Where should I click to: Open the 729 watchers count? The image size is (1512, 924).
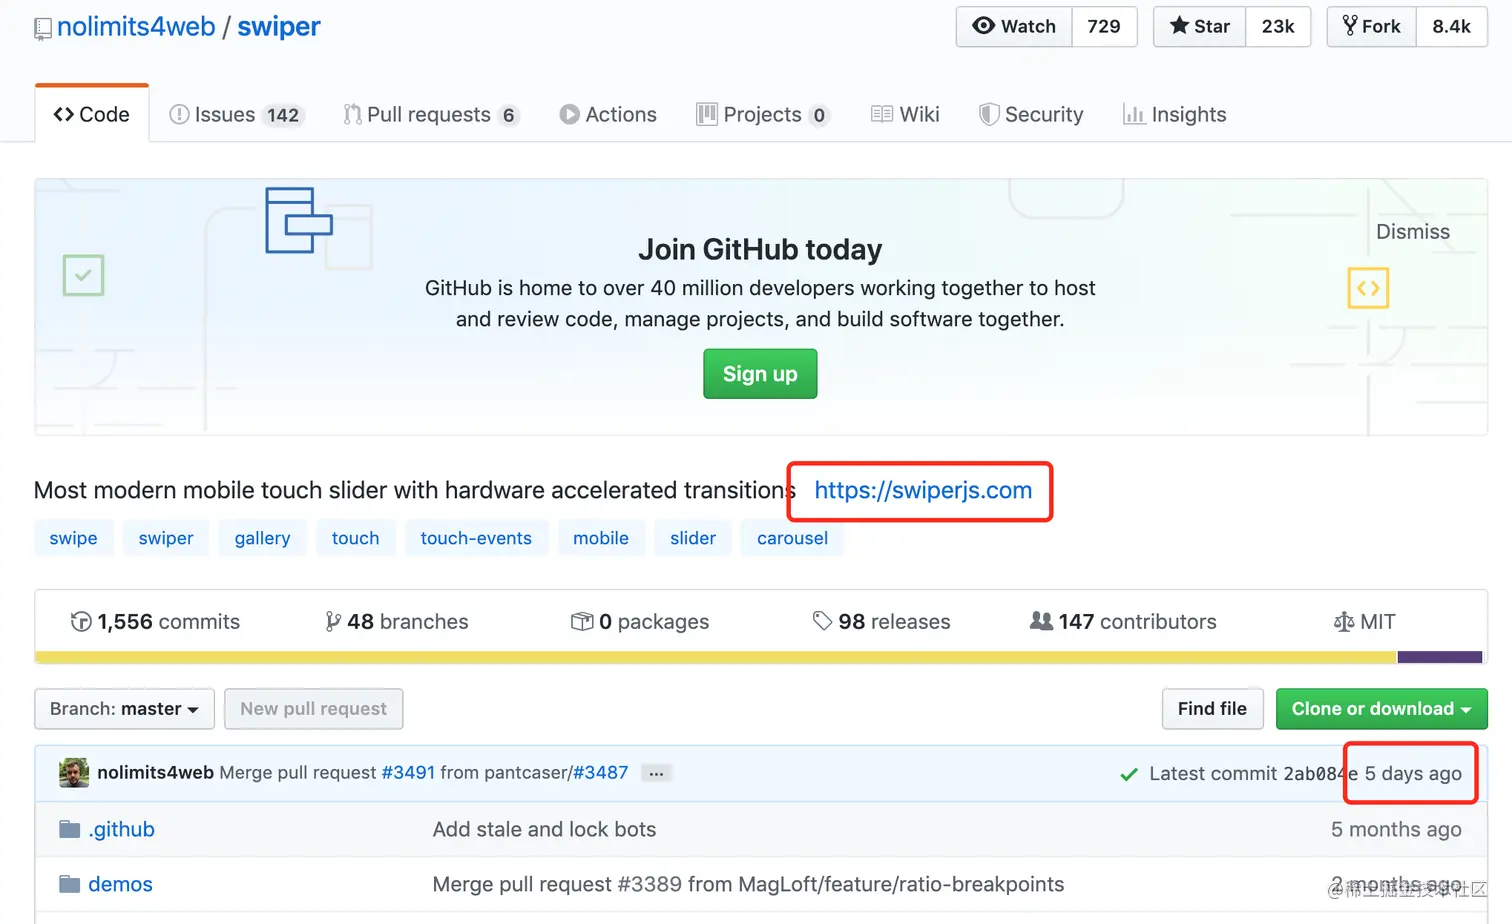point(1104,27)
